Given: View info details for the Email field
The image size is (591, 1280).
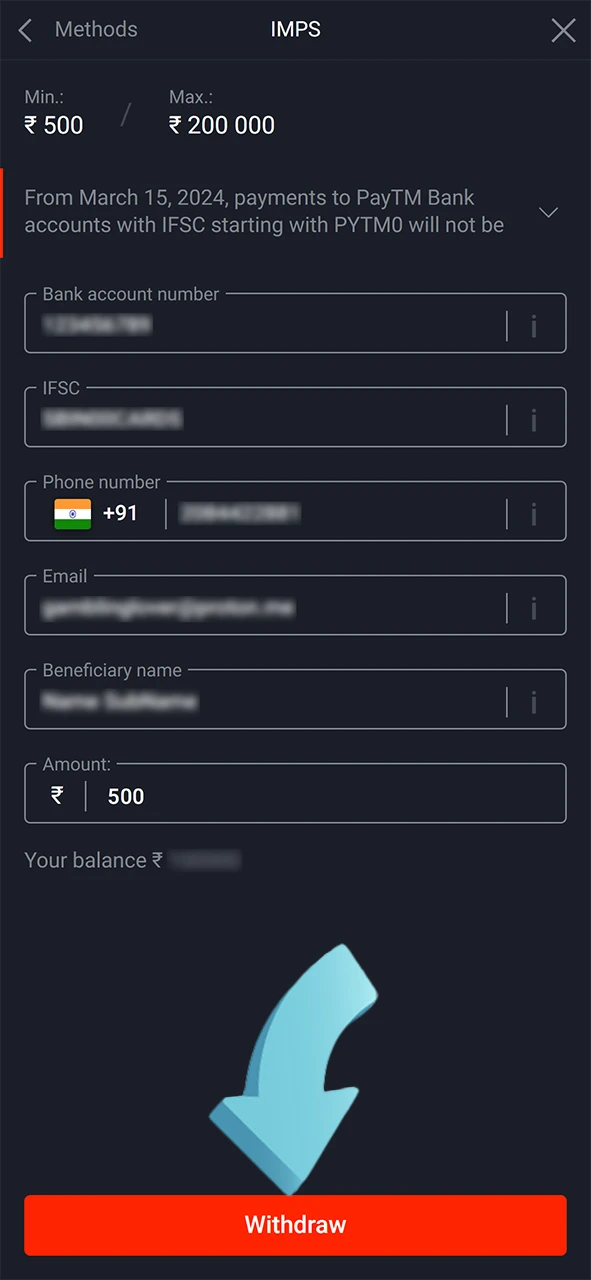Looking at the screenshot, I should pos(534,606).
